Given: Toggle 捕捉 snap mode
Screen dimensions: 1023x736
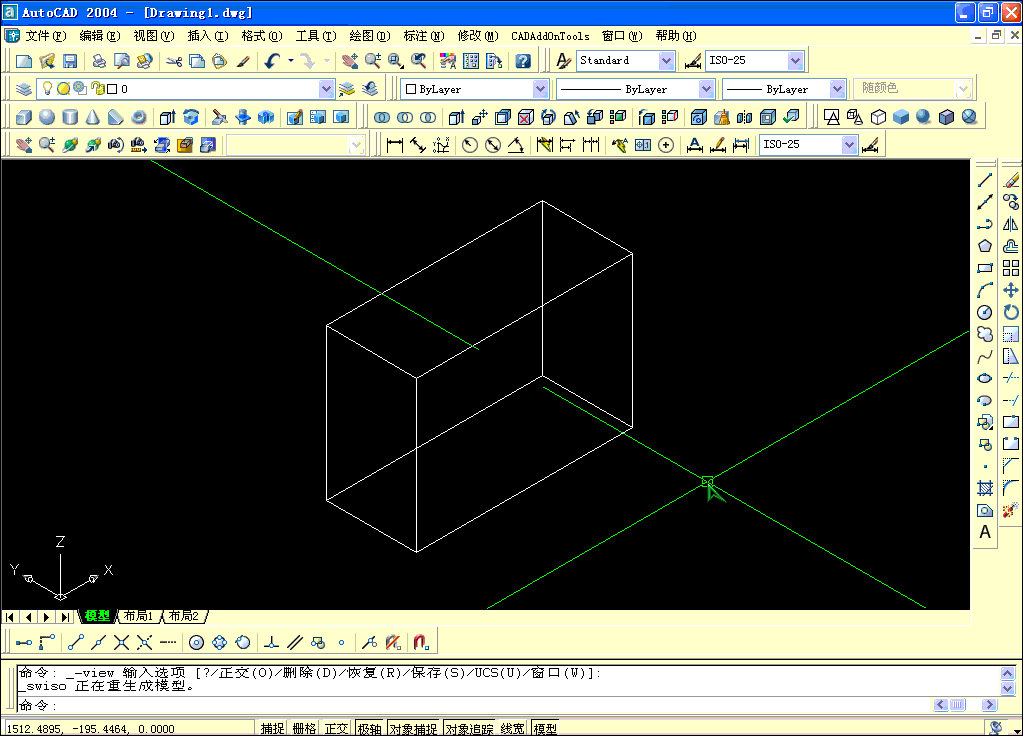Looking at the screenshot, I should (x=273, y=728).
